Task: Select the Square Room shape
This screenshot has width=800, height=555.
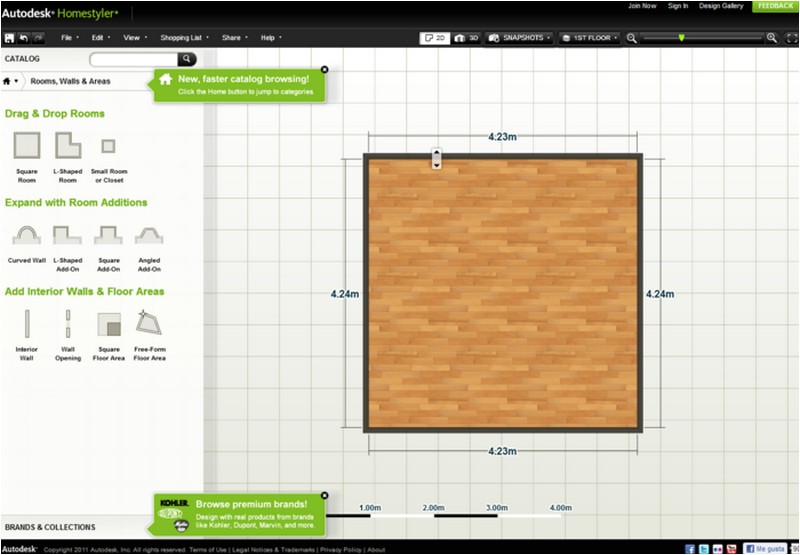Action: pos(26,147)
